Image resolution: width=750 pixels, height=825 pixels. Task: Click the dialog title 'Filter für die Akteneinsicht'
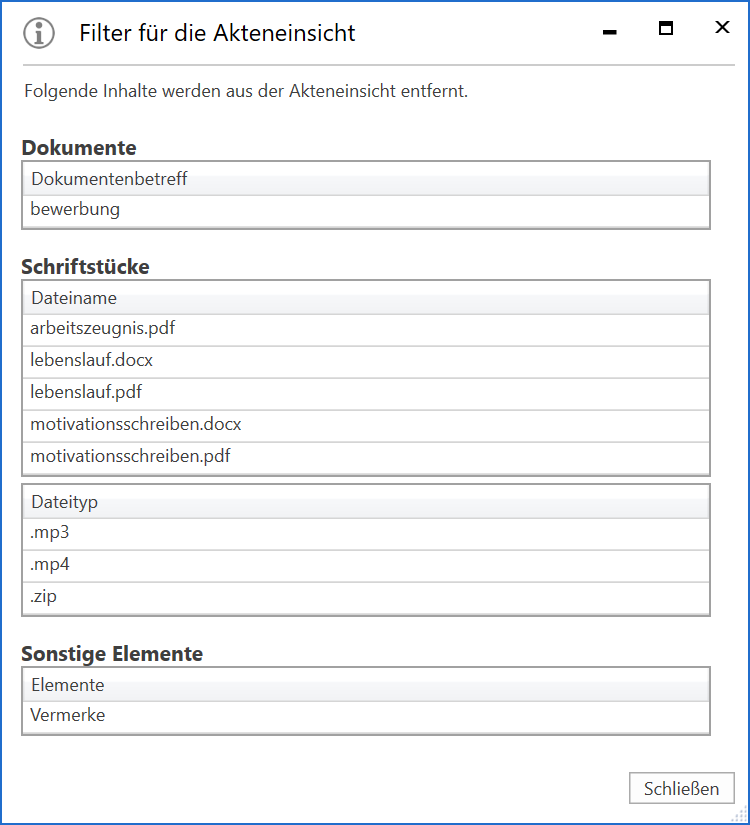(217, 33)
